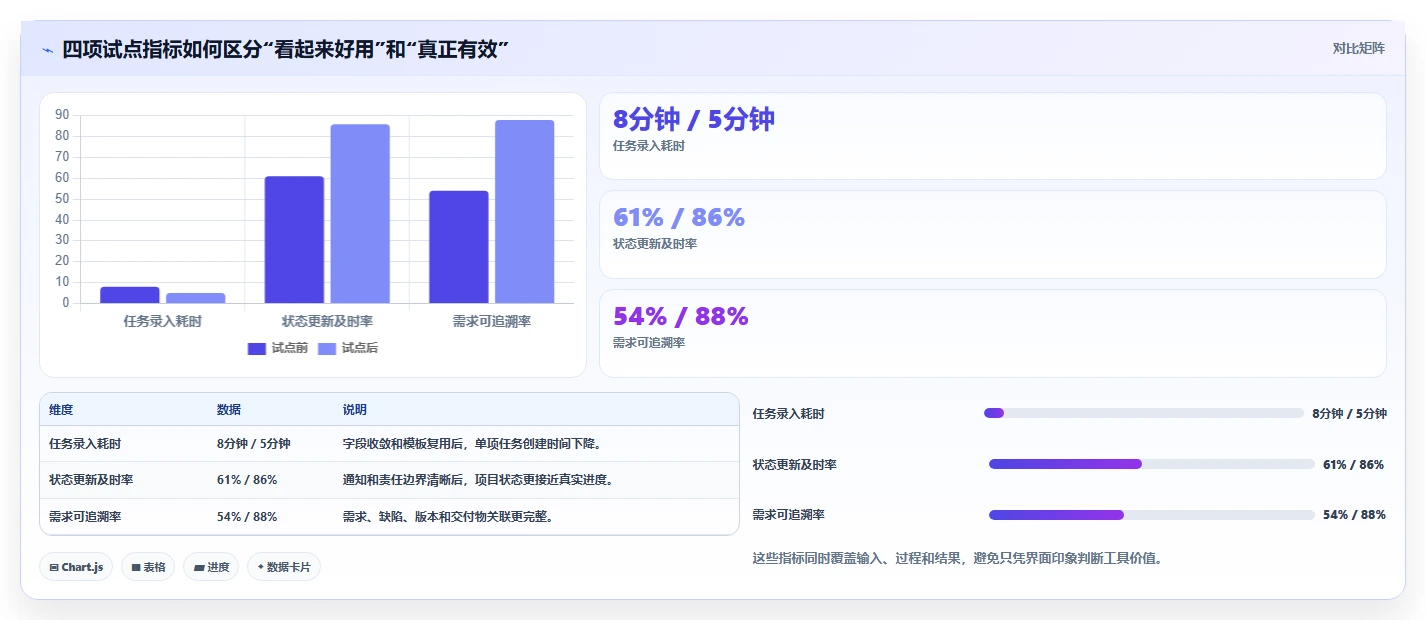Viewport: 1426px width, 620px height.
Task: Click the progress value 61% / 86% at right
Action: [x=1354, y=464]
